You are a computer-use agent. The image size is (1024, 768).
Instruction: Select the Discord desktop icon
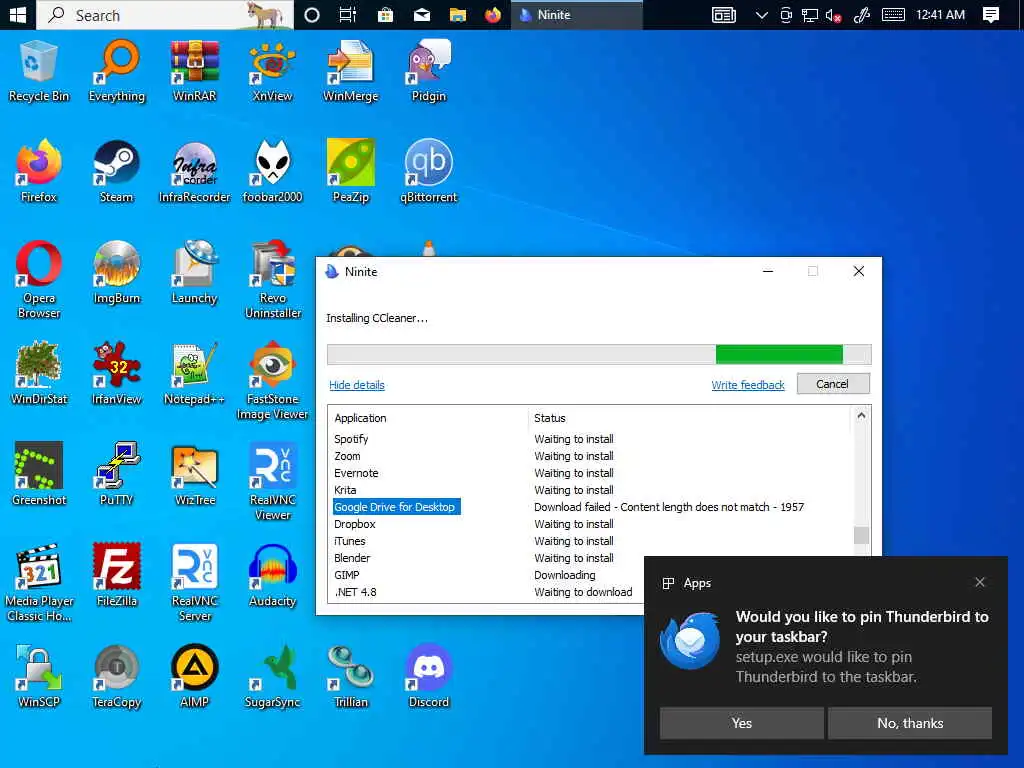428,677
